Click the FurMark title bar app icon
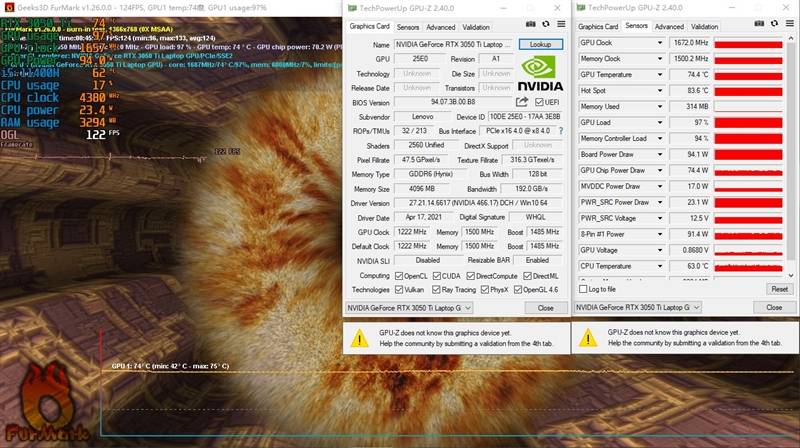Viewport: 800px width, 448px height. click(9, 8)
